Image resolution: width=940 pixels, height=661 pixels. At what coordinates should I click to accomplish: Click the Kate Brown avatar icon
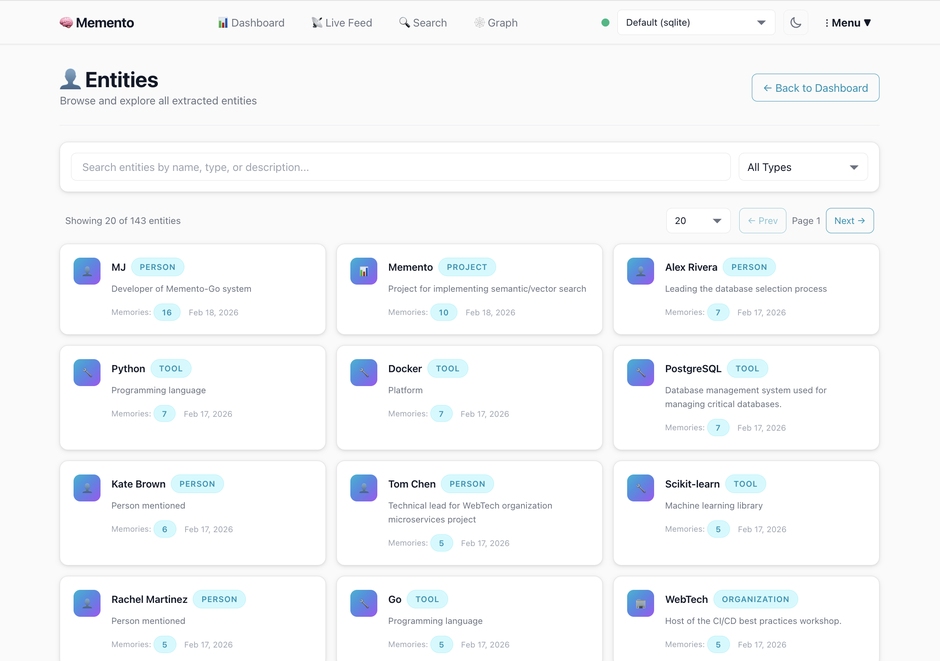click(x=87, y=488)
